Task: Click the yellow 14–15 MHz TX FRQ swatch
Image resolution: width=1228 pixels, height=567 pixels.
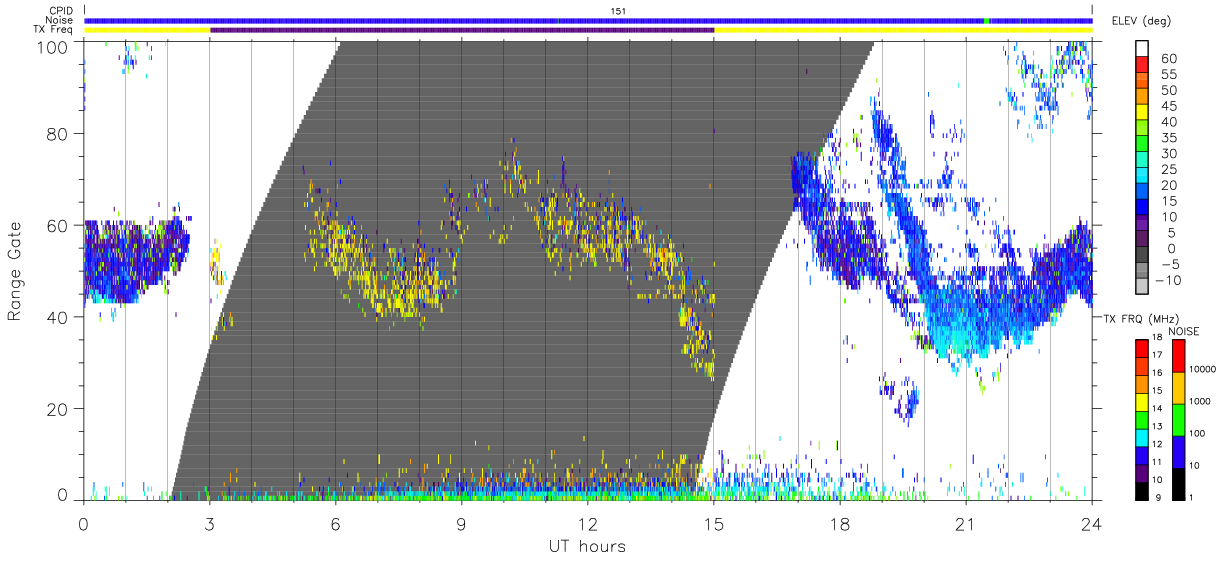Action: (x=1141, y=401)
